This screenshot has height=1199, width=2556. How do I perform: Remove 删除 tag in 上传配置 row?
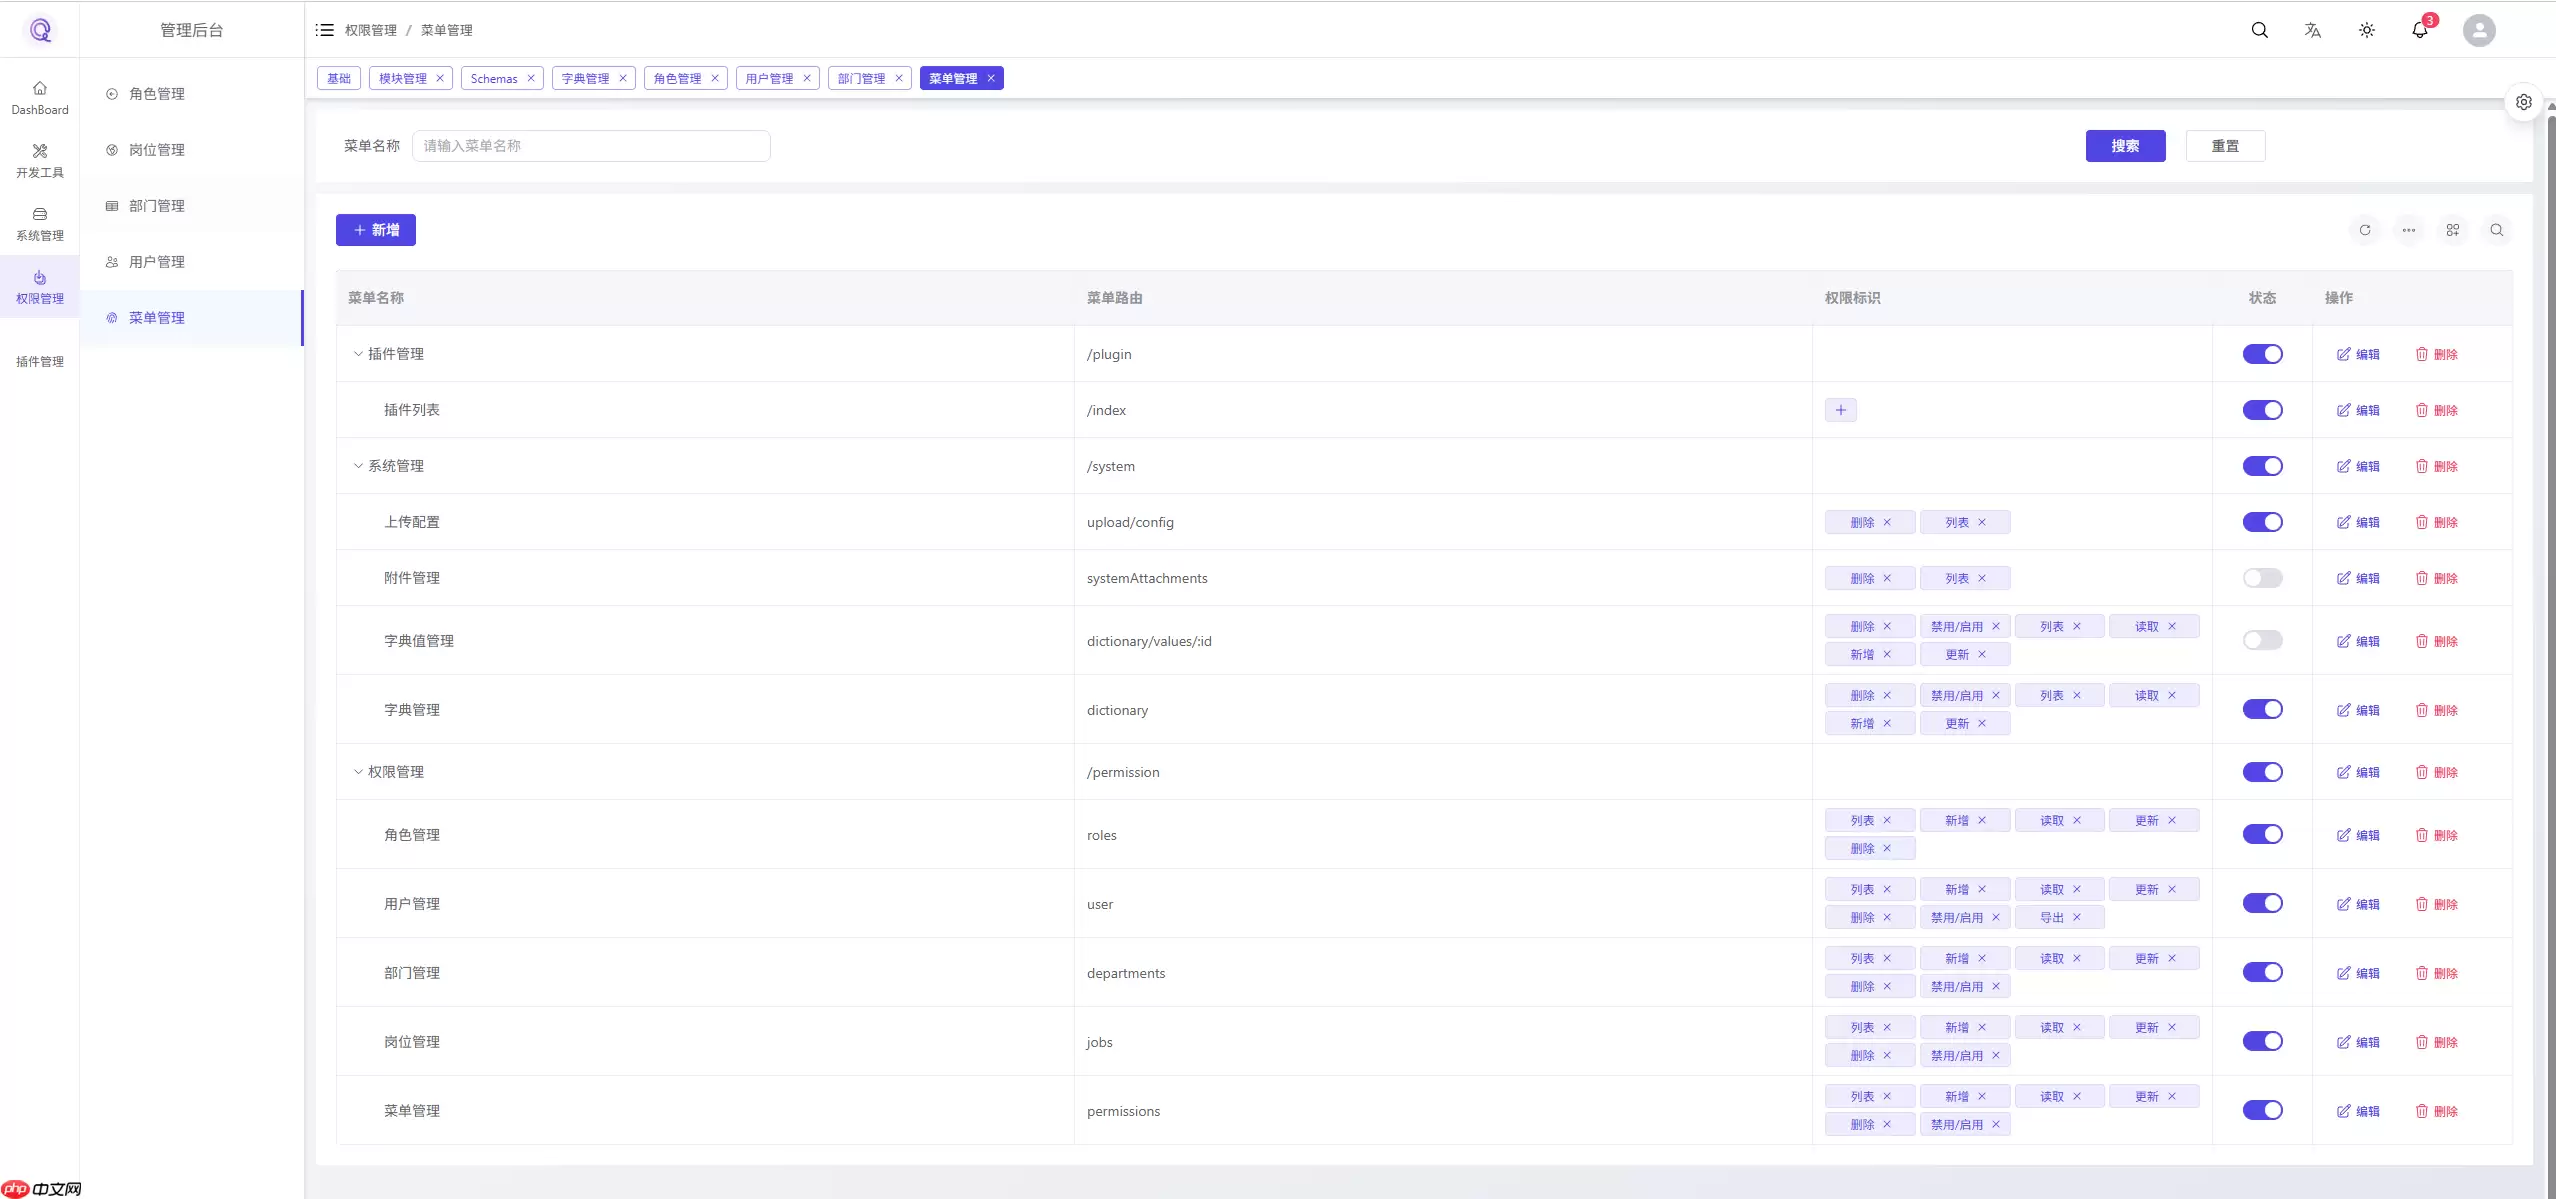[x=1887, y=522]
